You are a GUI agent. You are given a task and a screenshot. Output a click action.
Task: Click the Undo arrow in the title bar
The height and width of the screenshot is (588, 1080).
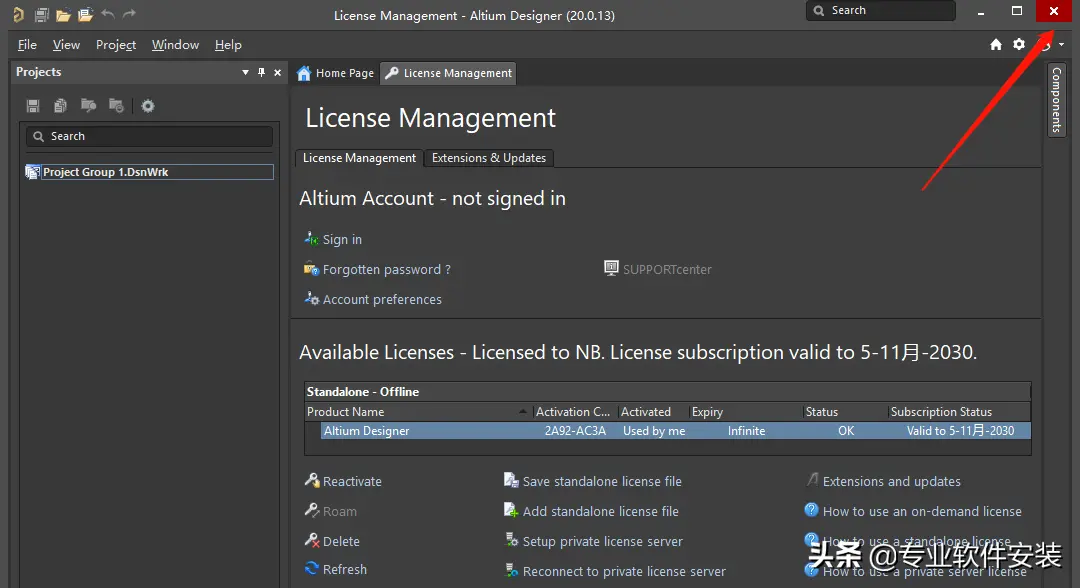pos(107,14)
